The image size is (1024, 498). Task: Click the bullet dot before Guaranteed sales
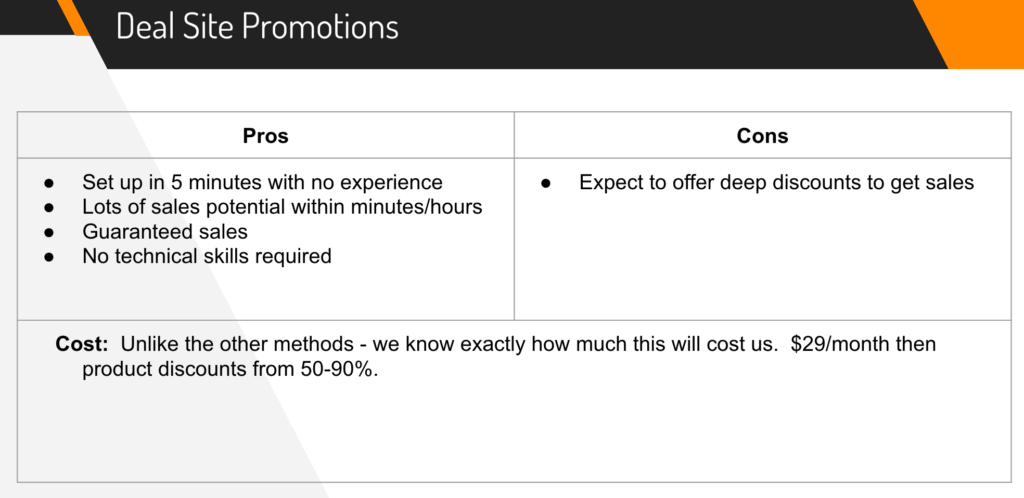click(x=48, y=232)
